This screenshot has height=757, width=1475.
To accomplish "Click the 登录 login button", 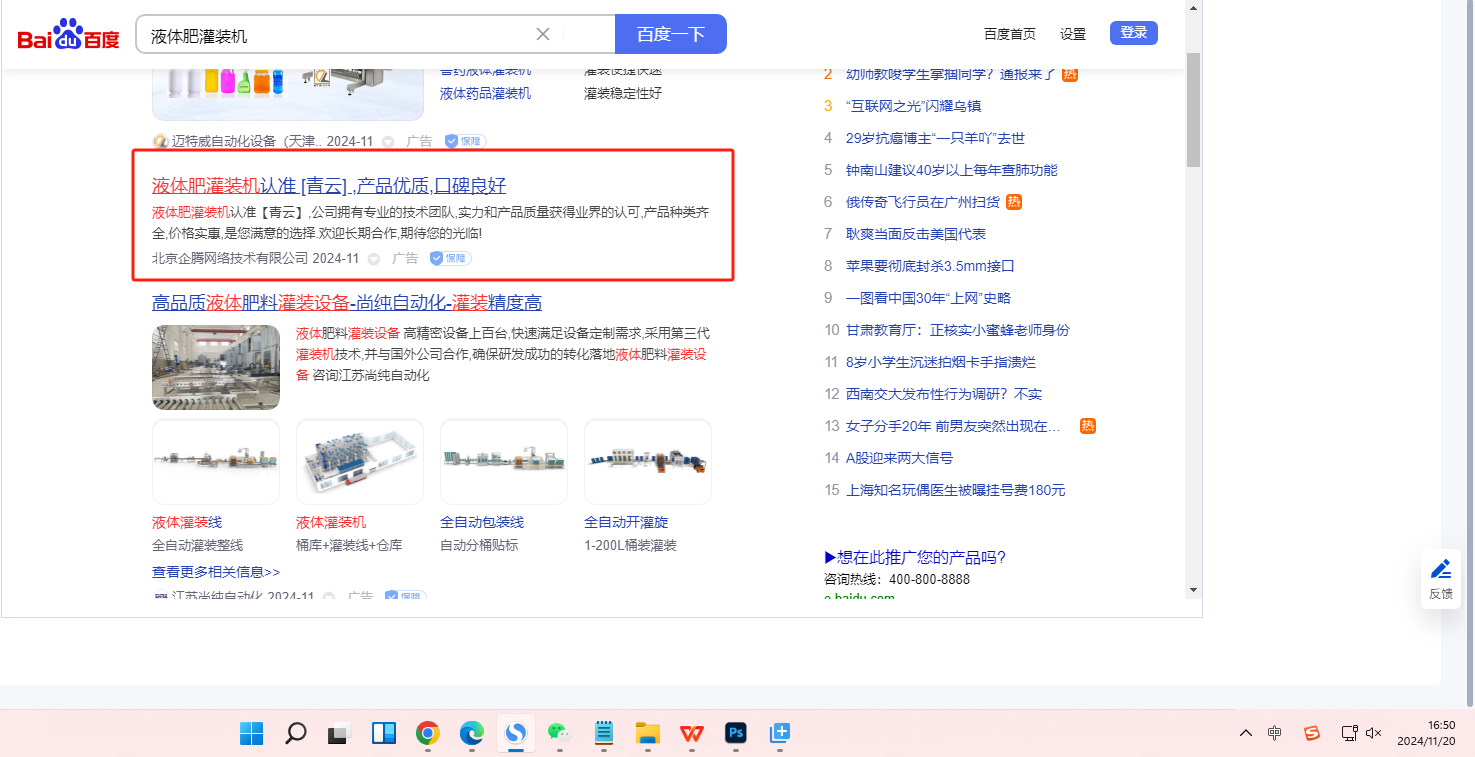I will click(x=1134, y=33).
